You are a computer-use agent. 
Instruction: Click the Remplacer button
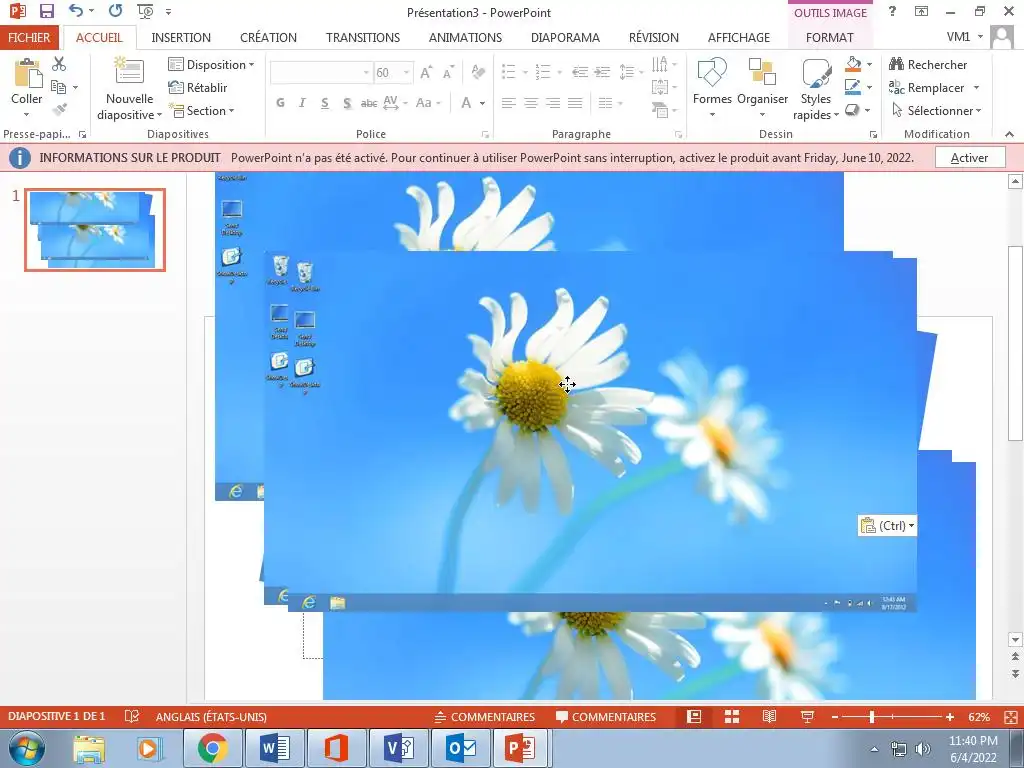click(x=927, y=88)
